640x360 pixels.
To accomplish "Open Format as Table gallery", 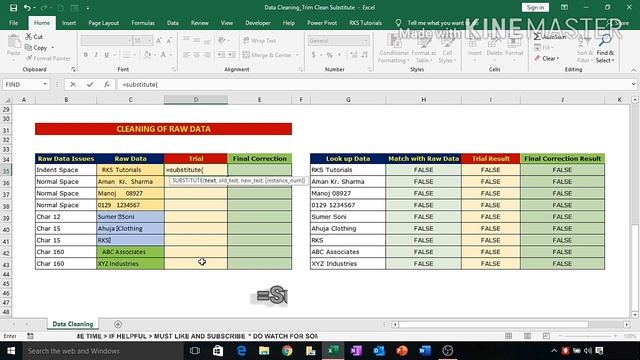I will pyautogui.click(x=424, y=48).
